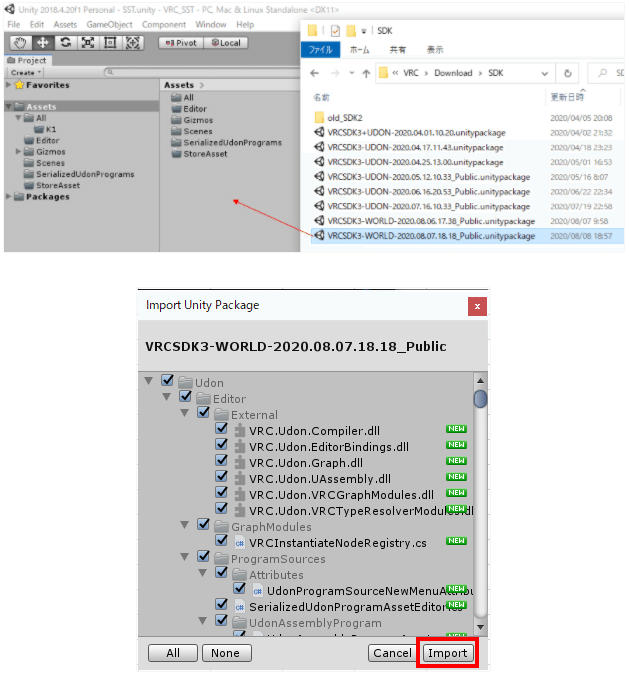Uncheck the GraphModules folder checkbox

pos(203,524)
